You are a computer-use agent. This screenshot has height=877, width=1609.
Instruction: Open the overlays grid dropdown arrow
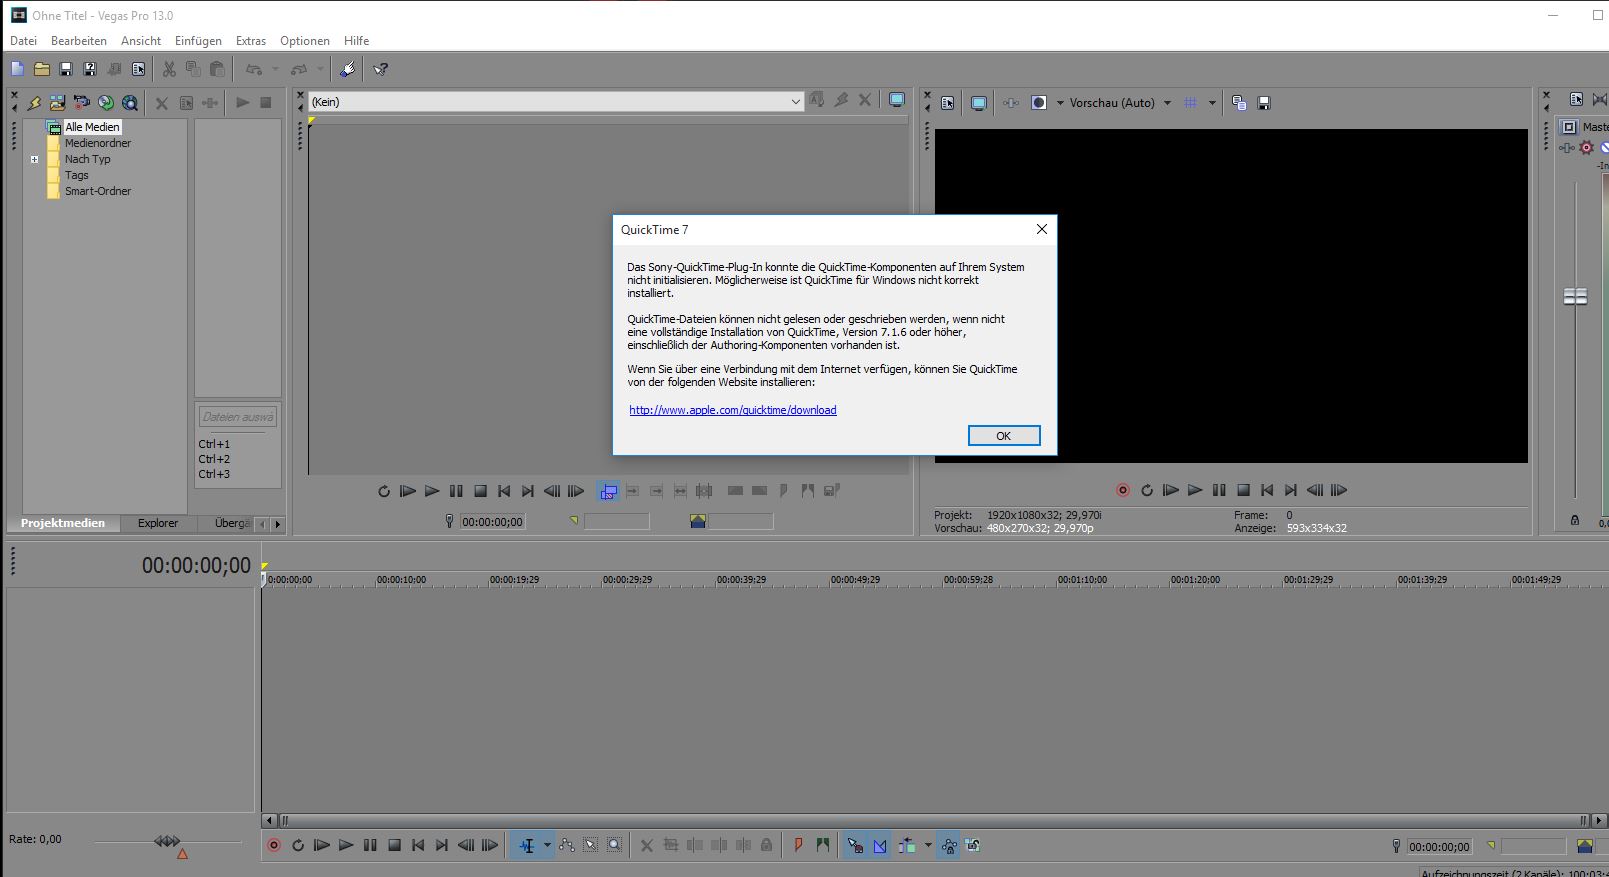(1212, 103)
